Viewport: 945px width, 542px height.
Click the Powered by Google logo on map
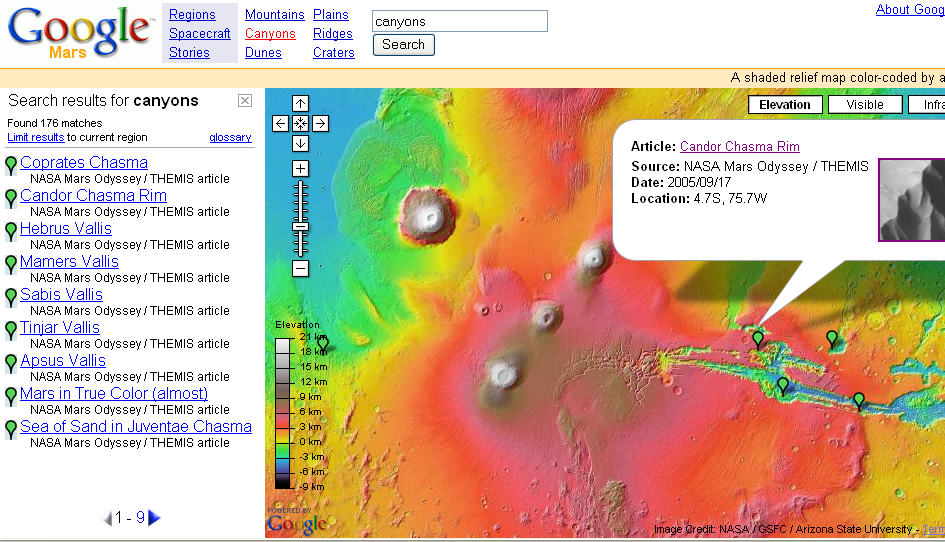(297, 522)
